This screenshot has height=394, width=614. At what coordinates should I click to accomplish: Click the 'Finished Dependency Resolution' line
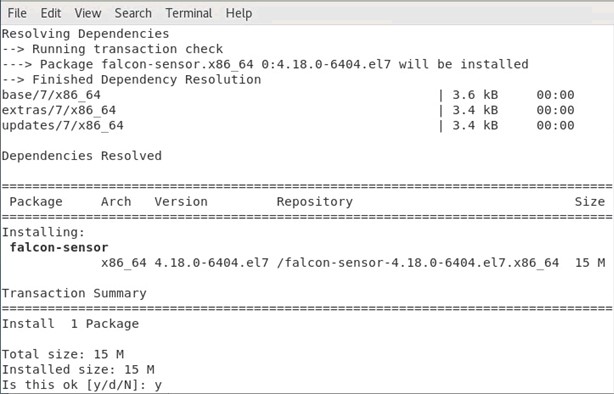132,80
